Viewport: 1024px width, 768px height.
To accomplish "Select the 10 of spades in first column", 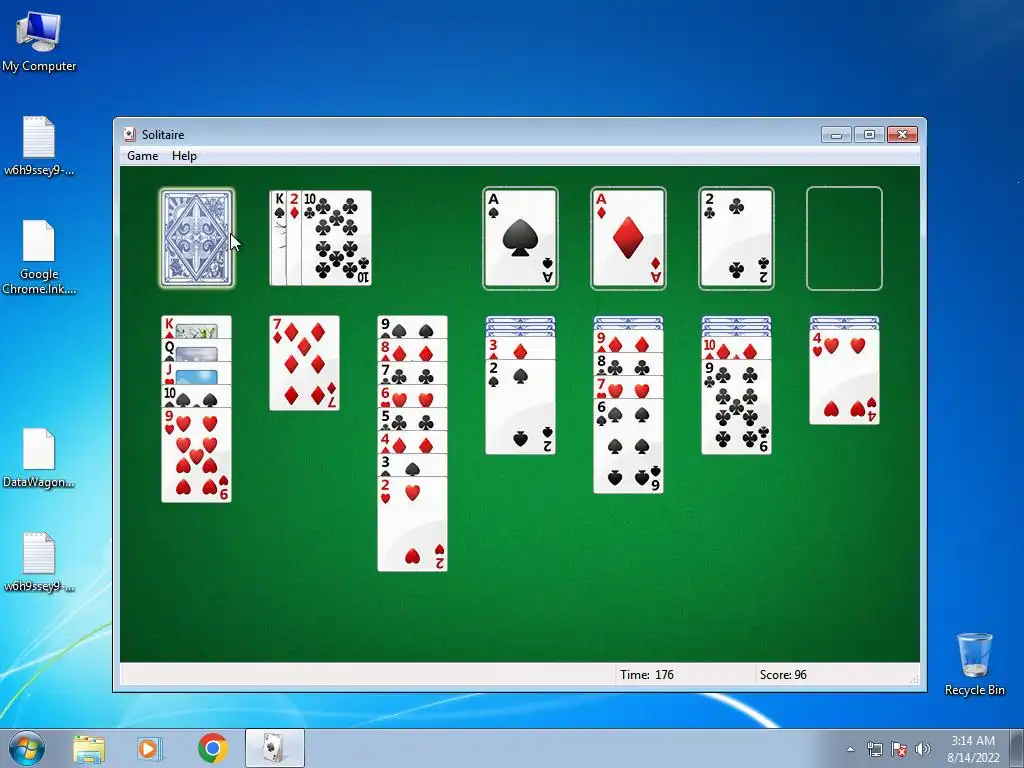I will (x=197, y=396).
